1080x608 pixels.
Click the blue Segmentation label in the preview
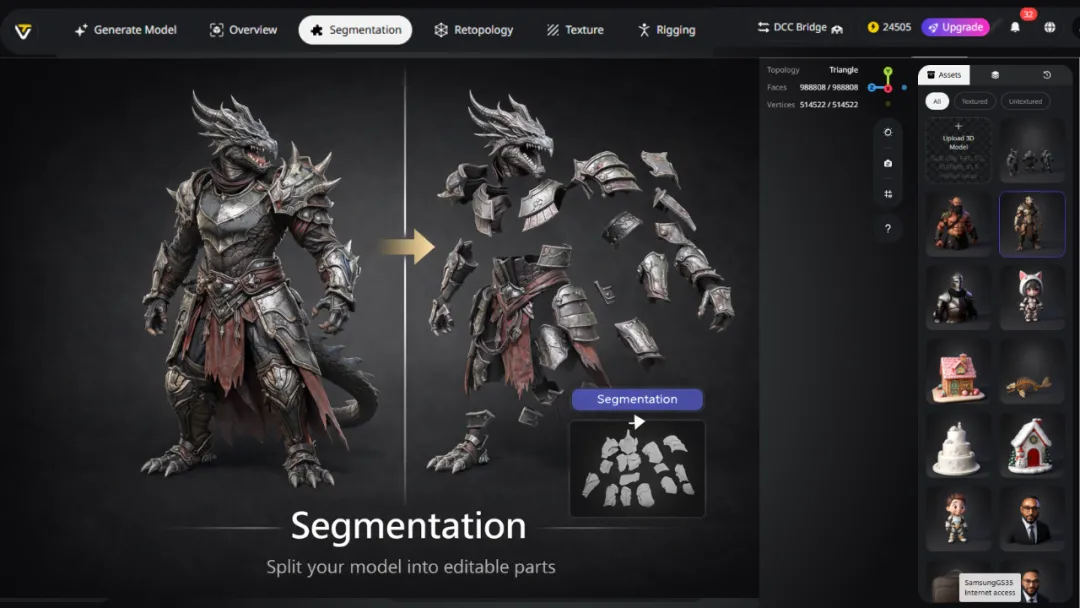tap(637, 399)
